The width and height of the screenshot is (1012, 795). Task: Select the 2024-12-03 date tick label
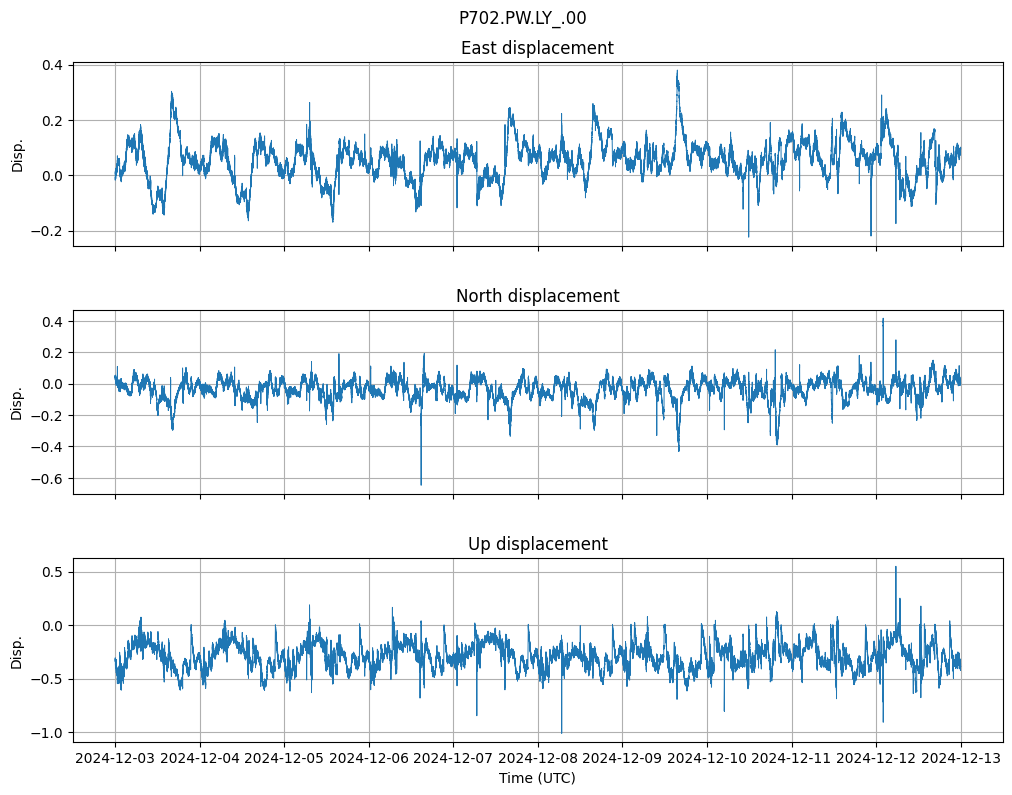tap(115, 758)
